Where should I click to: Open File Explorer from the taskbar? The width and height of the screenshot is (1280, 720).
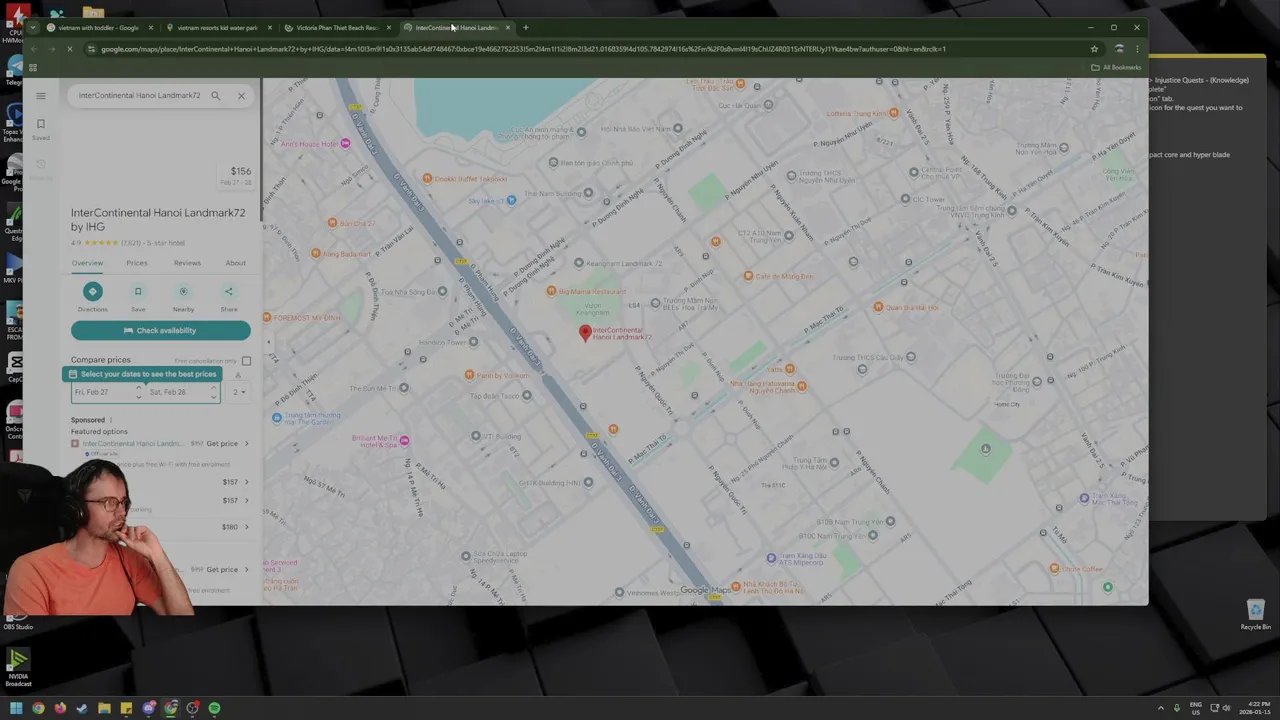[104, 708]
